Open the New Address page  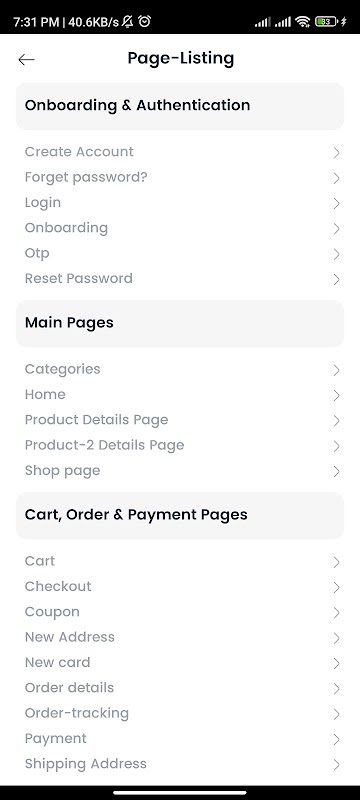[x=180, y=637]
